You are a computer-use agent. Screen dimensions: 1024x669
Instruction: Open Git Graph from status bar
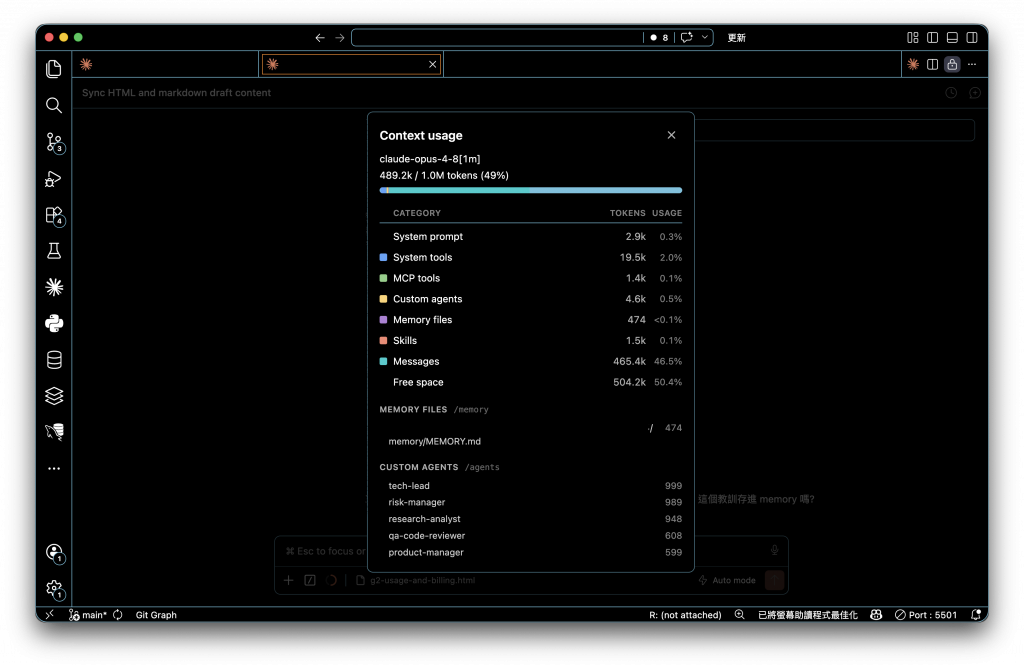click(x=156, y=615)
